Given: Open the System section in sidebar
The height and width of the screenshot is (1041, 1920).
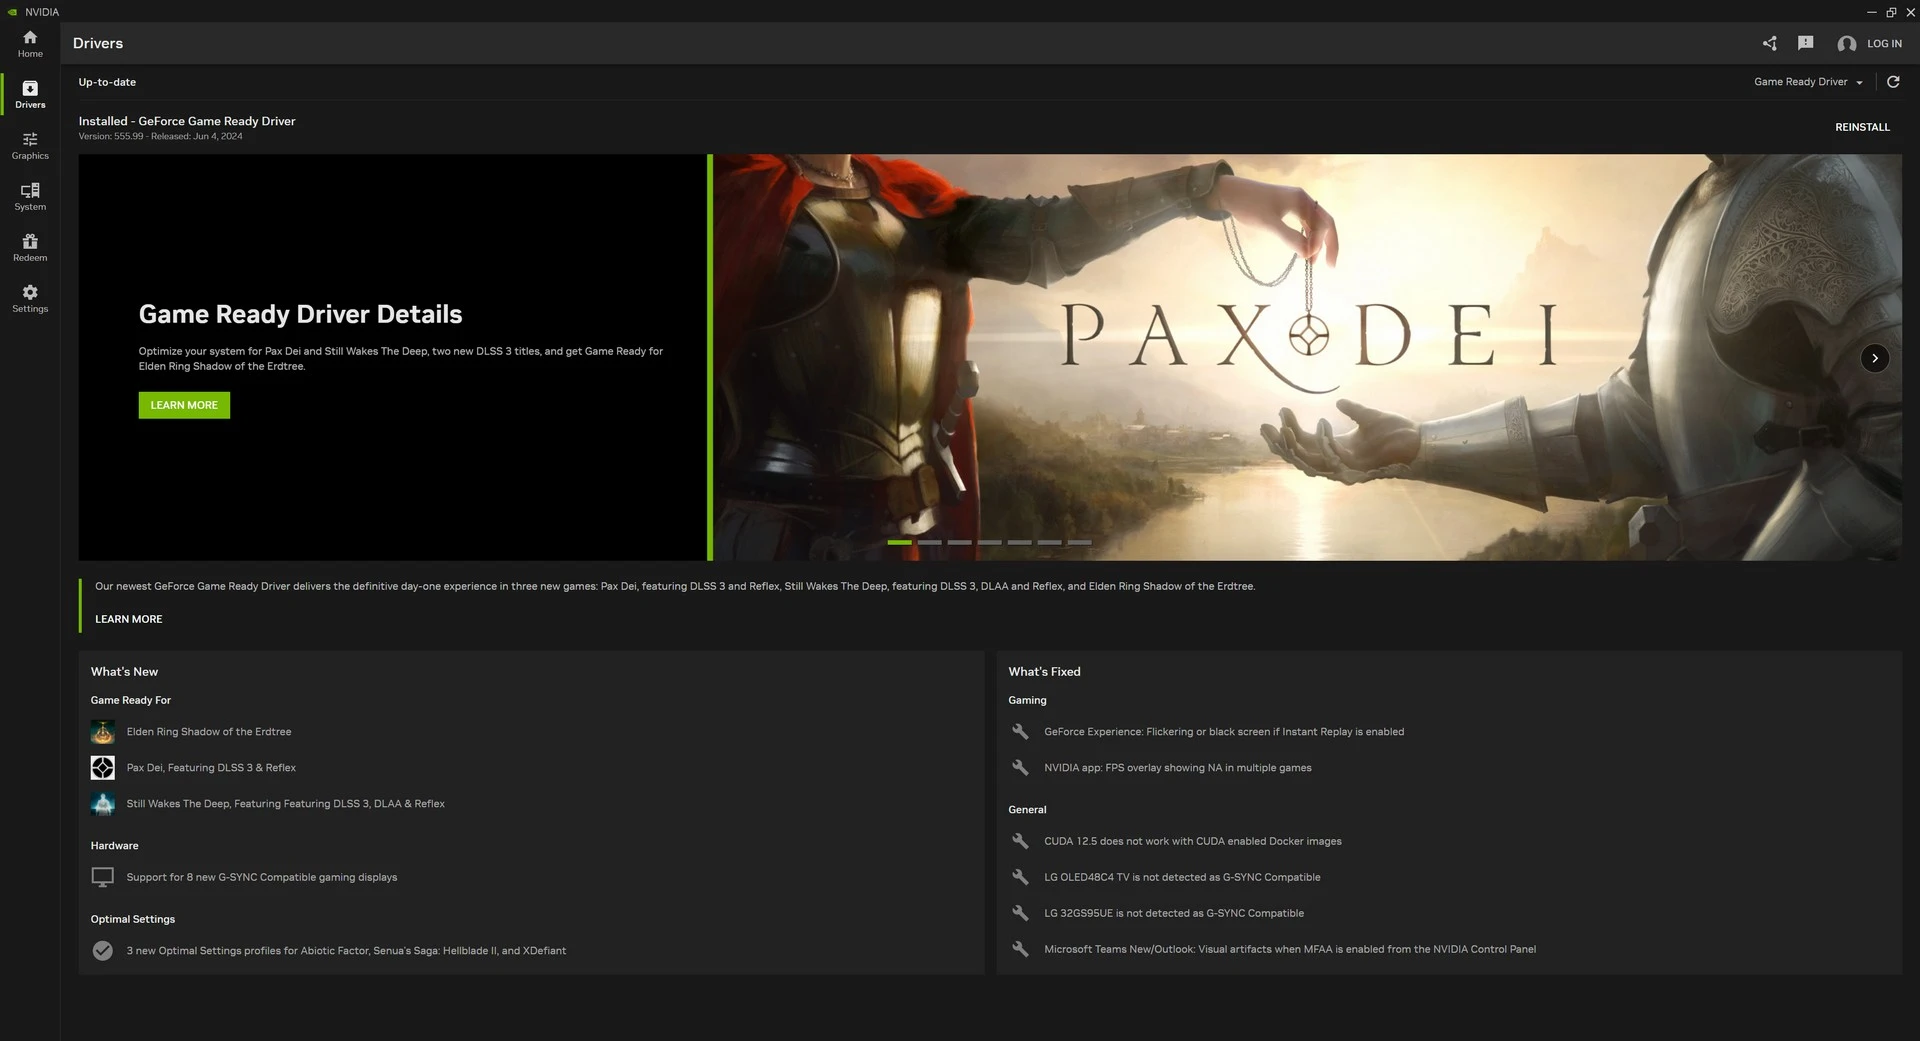Looking at the screenshot, I should click(30, 197).
